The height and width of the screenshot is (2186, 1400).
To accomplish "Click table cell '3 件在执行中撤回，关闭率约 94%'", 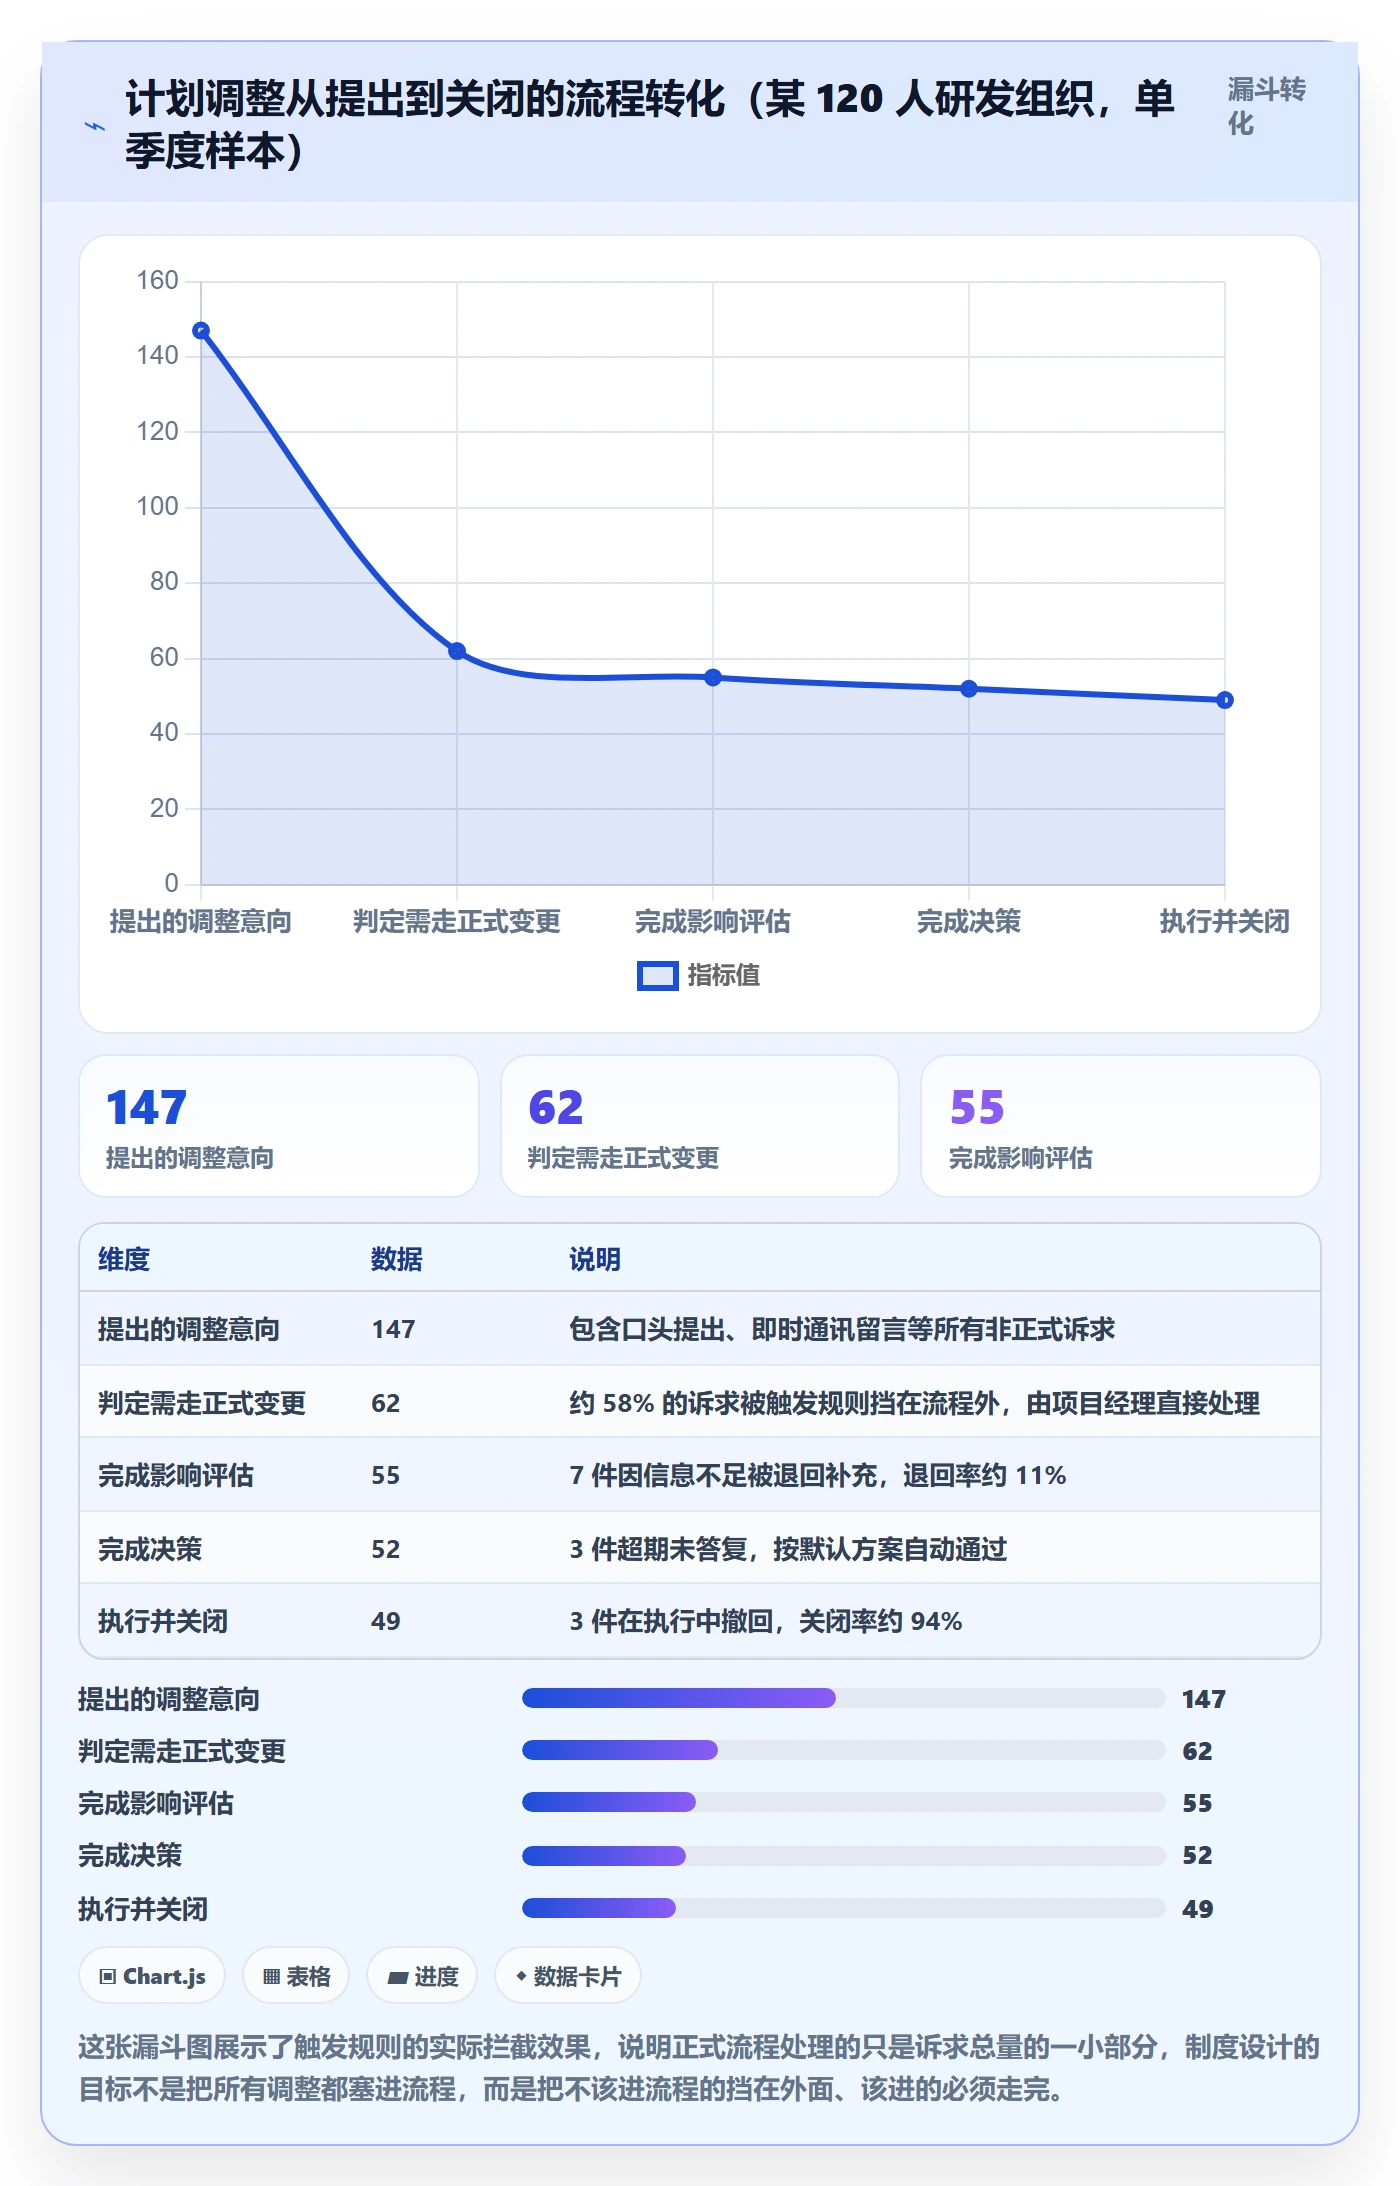I will pyautogui.click(x=766, y=1621).
